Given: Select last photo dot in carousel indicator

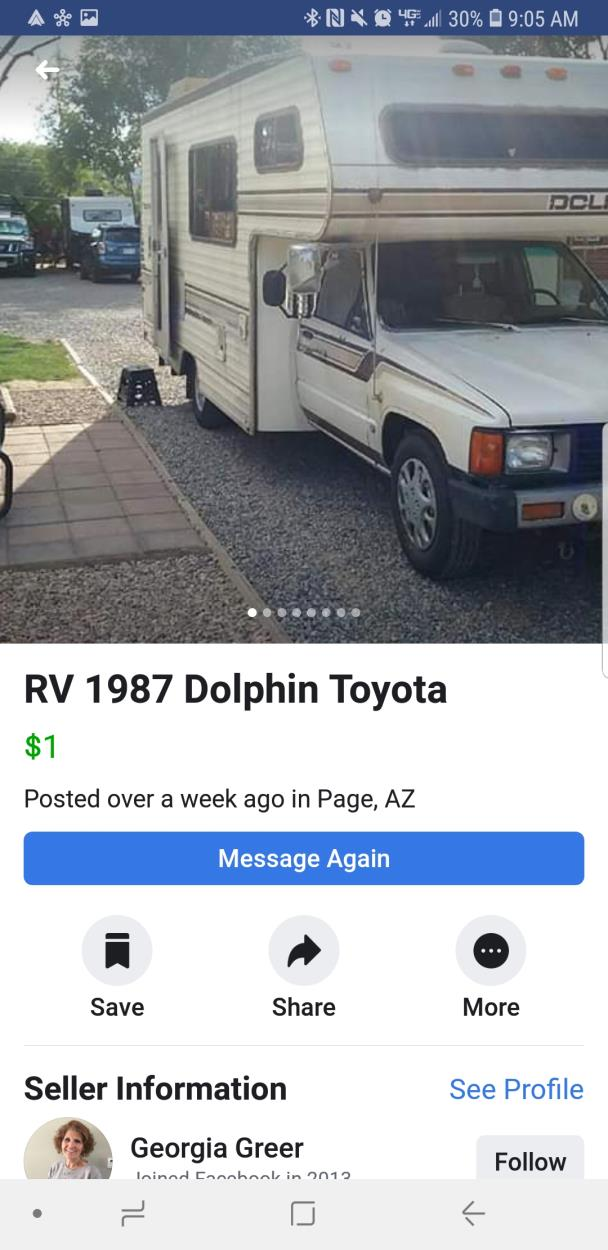Looking at the screenshot, I should coord(356,612).
